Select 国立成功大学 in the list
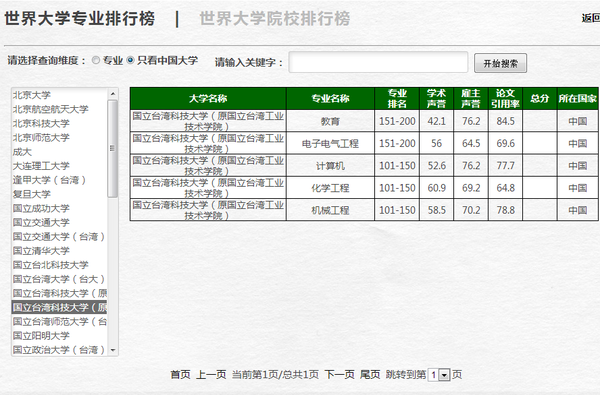600x395 pixels. (x=41, y=208)
